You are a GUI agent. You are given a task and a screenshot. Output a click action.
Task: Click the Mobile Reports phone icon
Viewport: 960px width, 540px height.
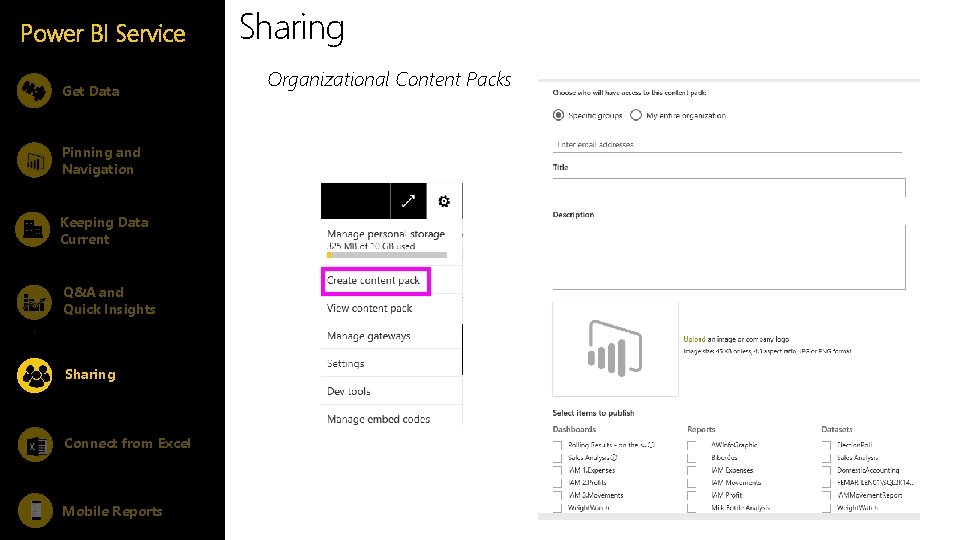(36, 510)
